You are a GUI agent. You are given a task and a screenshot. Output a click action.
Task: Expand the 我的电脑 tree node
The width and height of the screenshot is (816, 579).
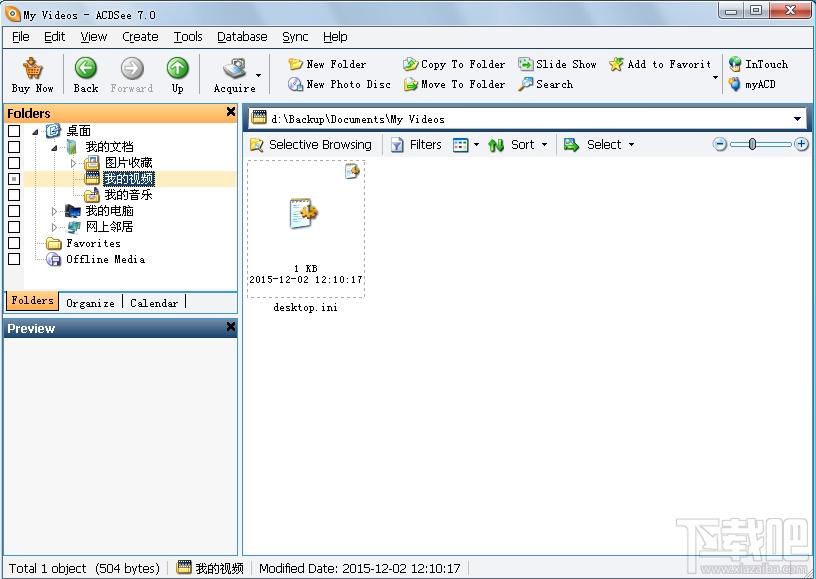click(x=54, y=211)
